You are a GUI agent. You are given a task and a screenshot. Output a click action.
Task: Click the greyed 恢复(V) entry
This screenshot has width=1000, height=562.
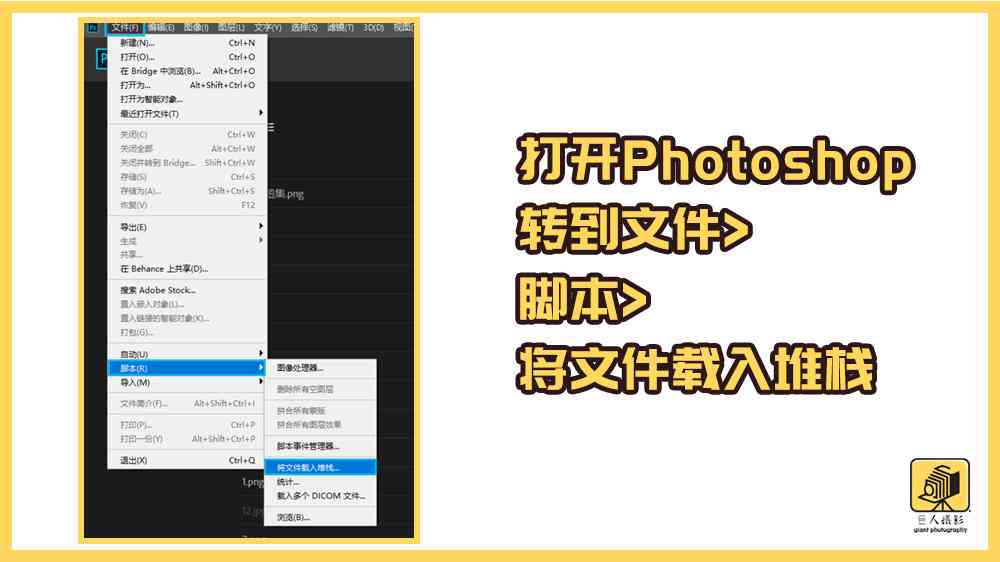pos(188,205)
